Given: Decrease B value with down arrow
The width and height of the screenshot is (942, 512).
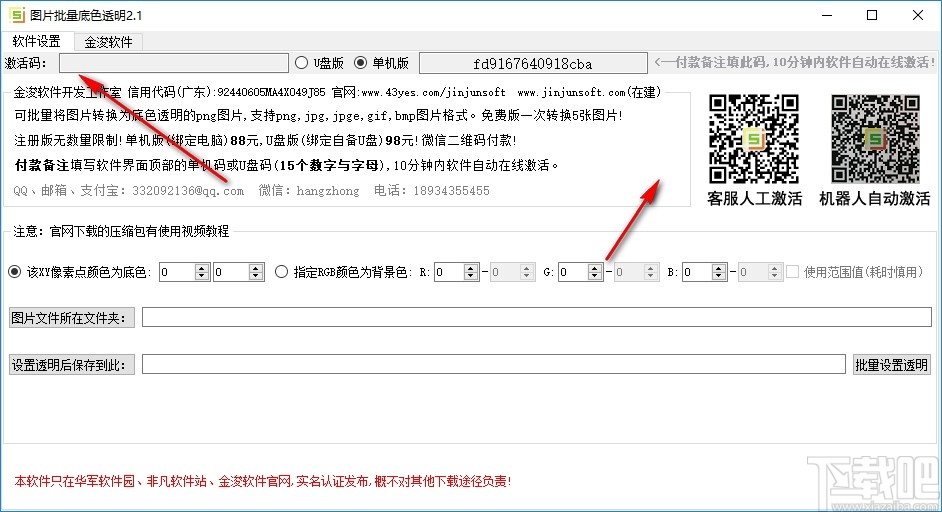Looking at the screenshot, I should tap(719, 276).
